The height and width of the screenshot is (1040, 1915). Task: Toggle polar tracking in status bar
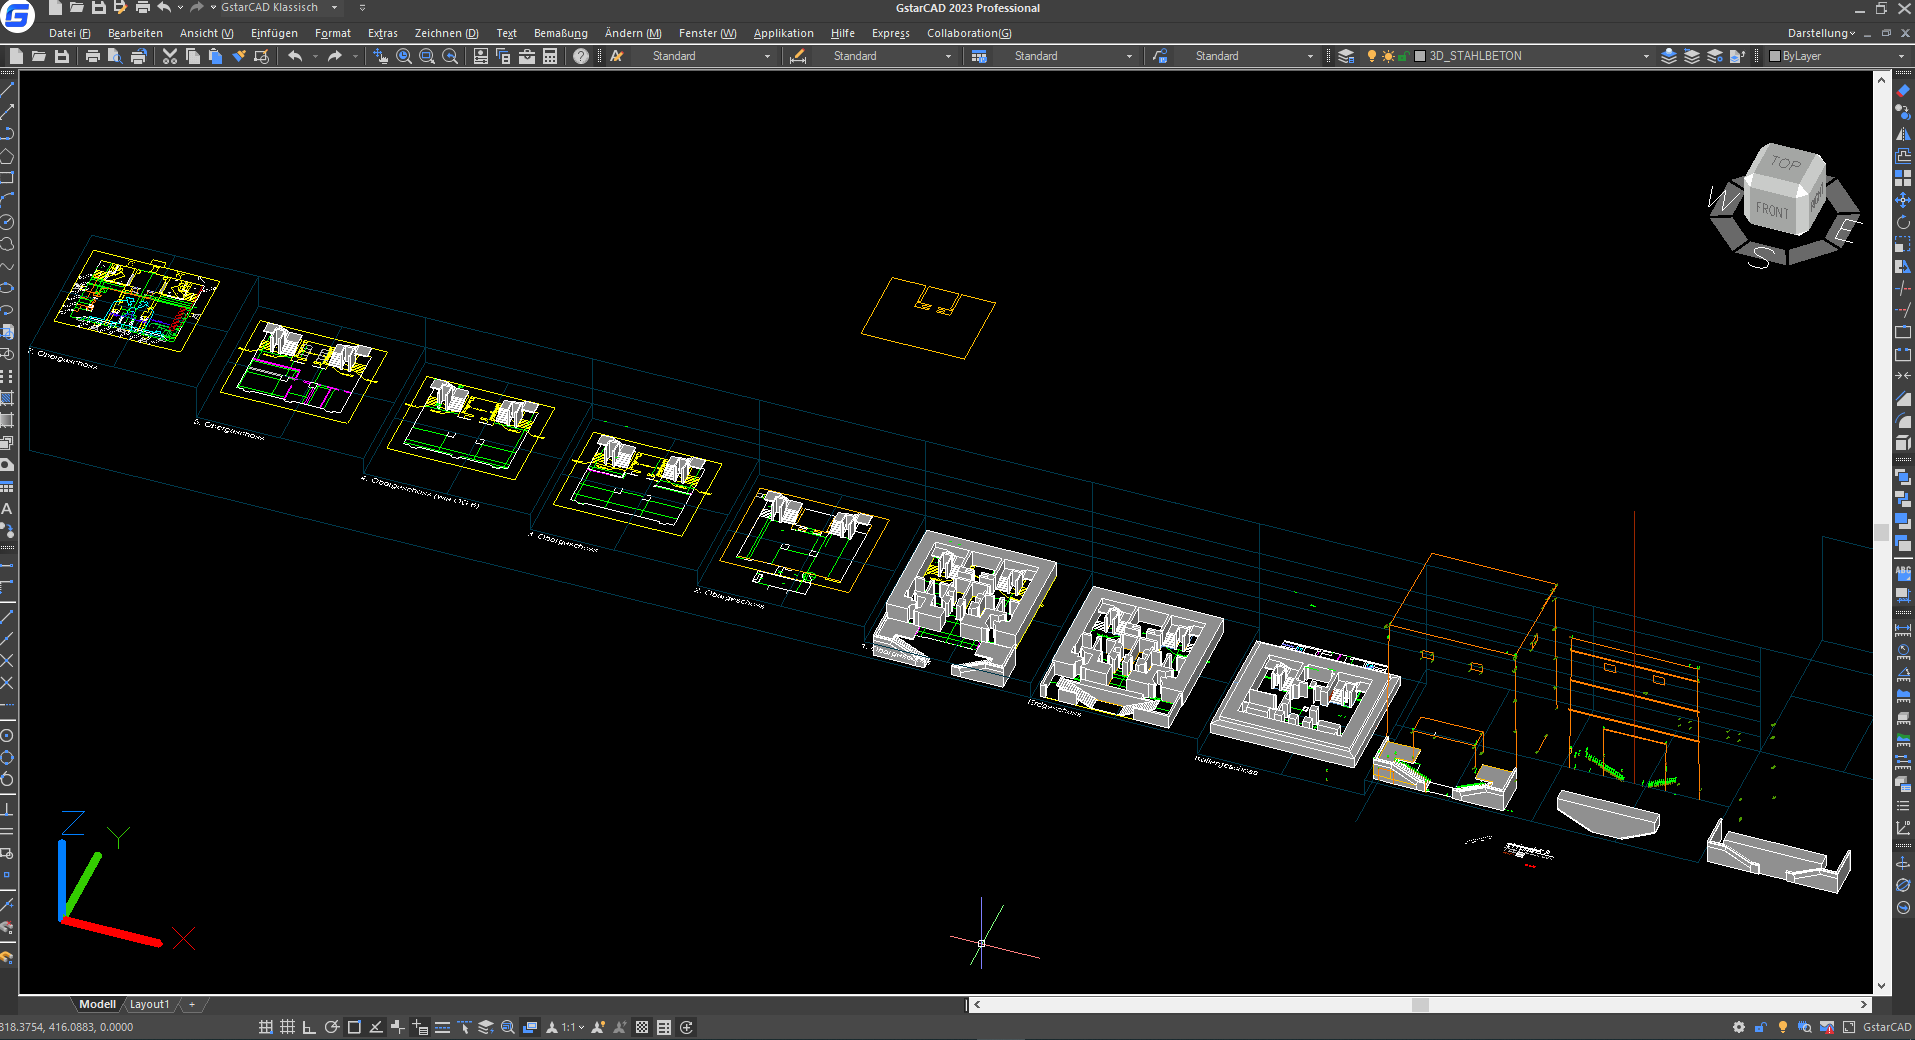point(332,1027)
